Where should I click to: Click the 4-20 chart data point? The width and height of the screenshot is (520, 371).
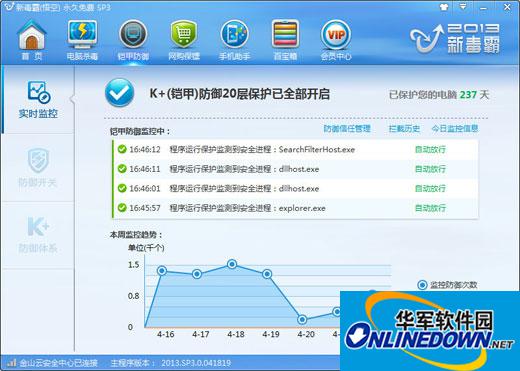[x=302, y=320]
